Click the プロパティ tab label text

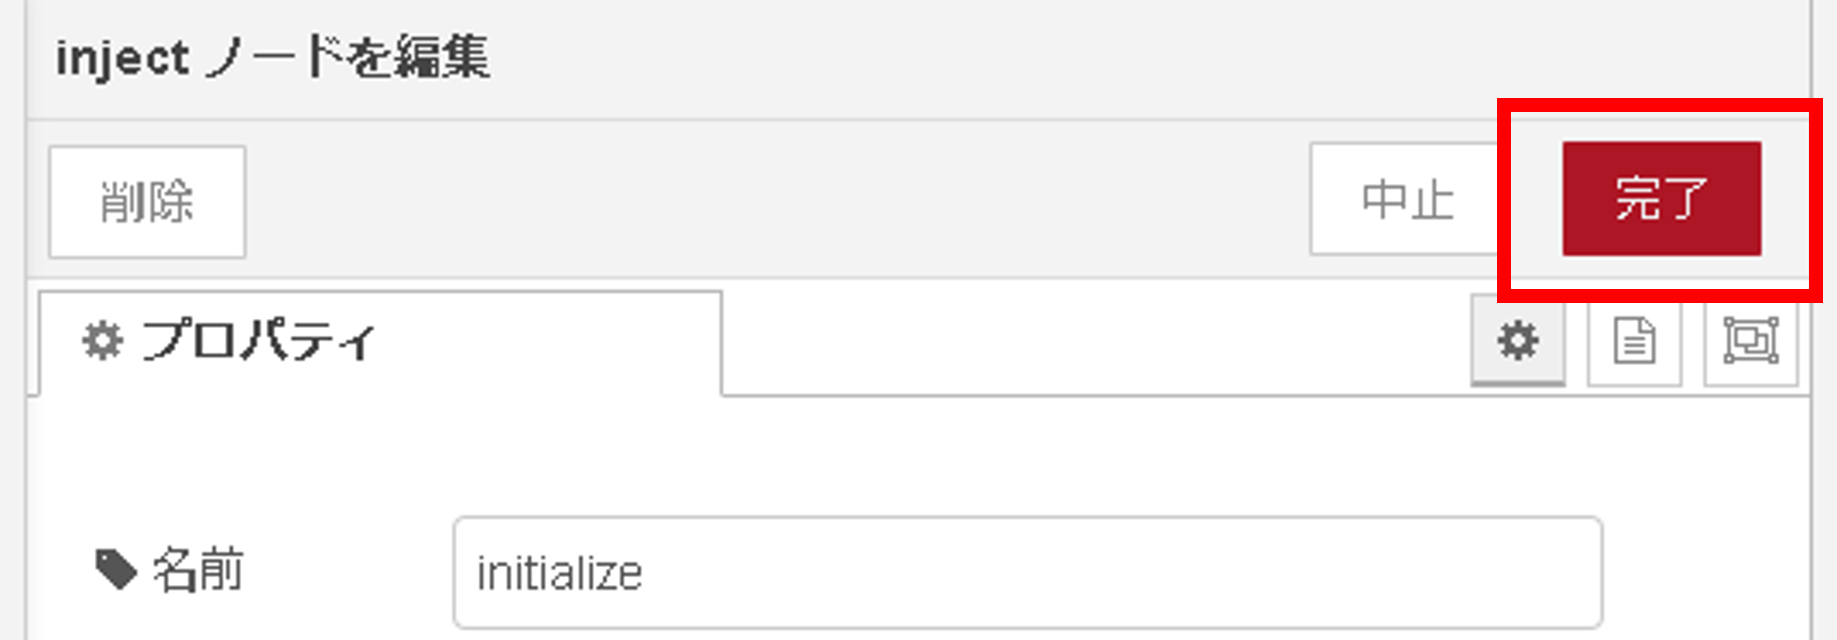(x=258, y=341)
